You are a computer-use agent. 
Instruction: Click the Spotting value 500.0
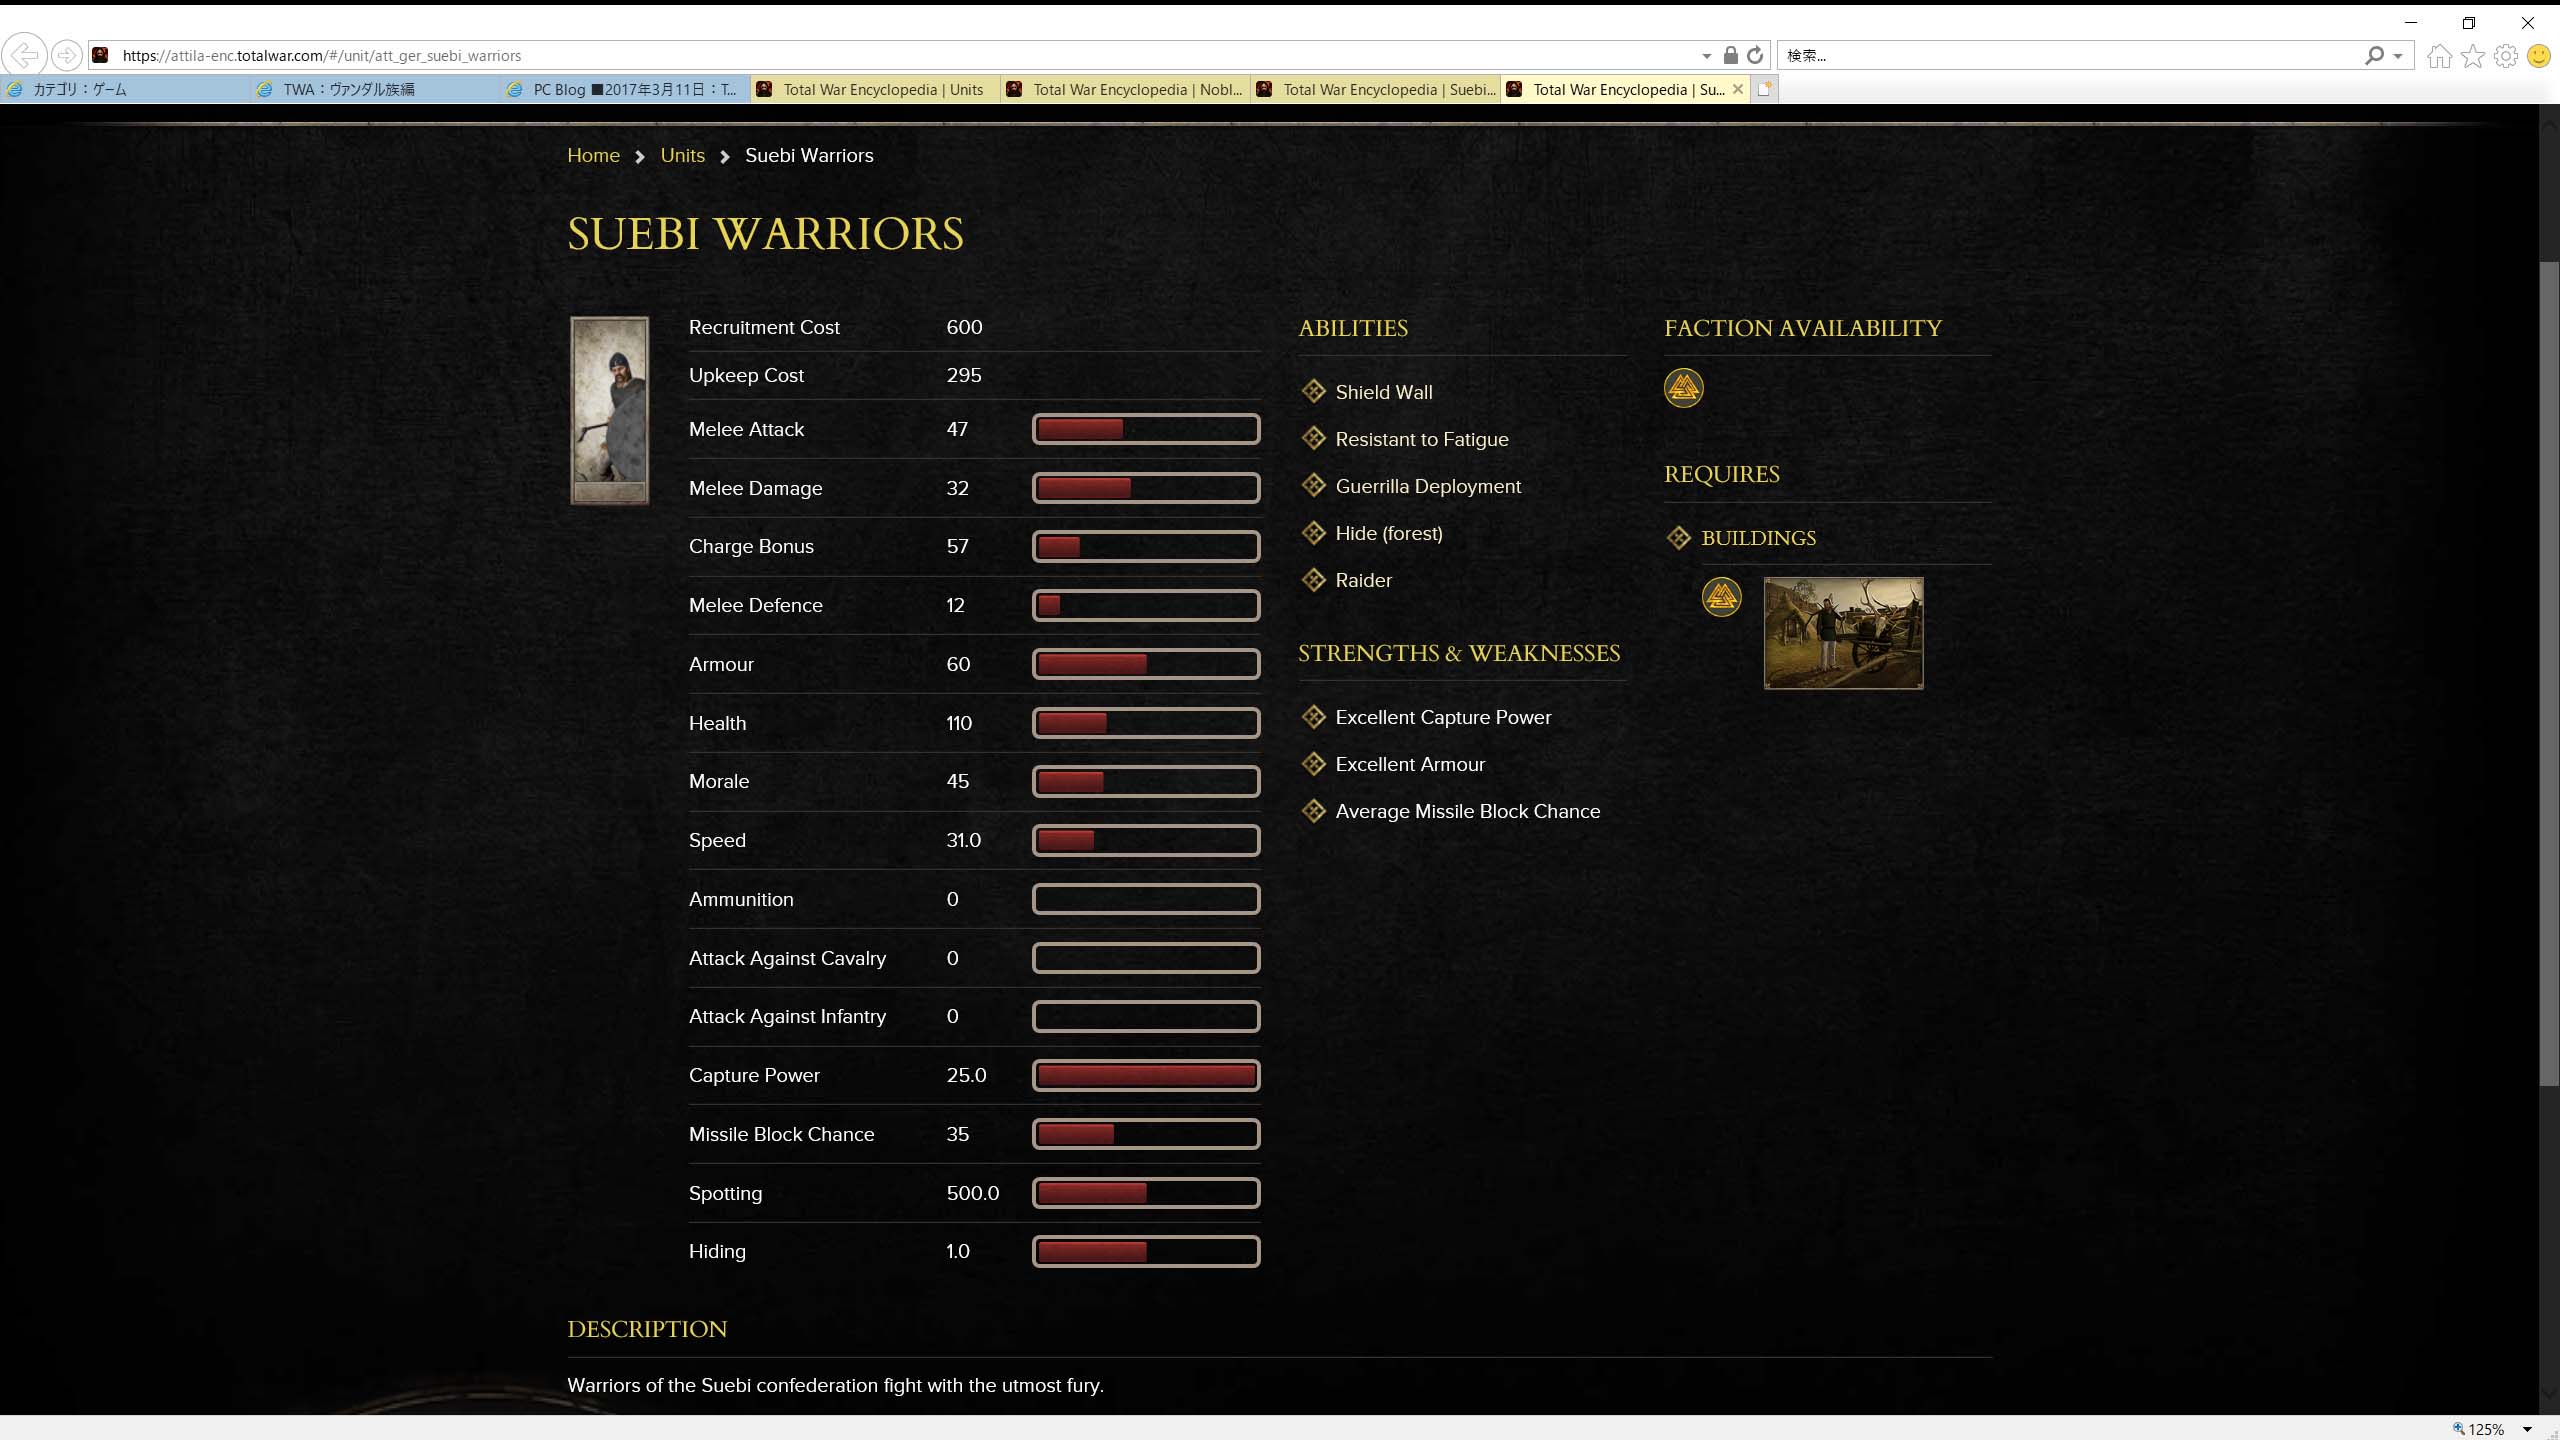(972, 1193)
